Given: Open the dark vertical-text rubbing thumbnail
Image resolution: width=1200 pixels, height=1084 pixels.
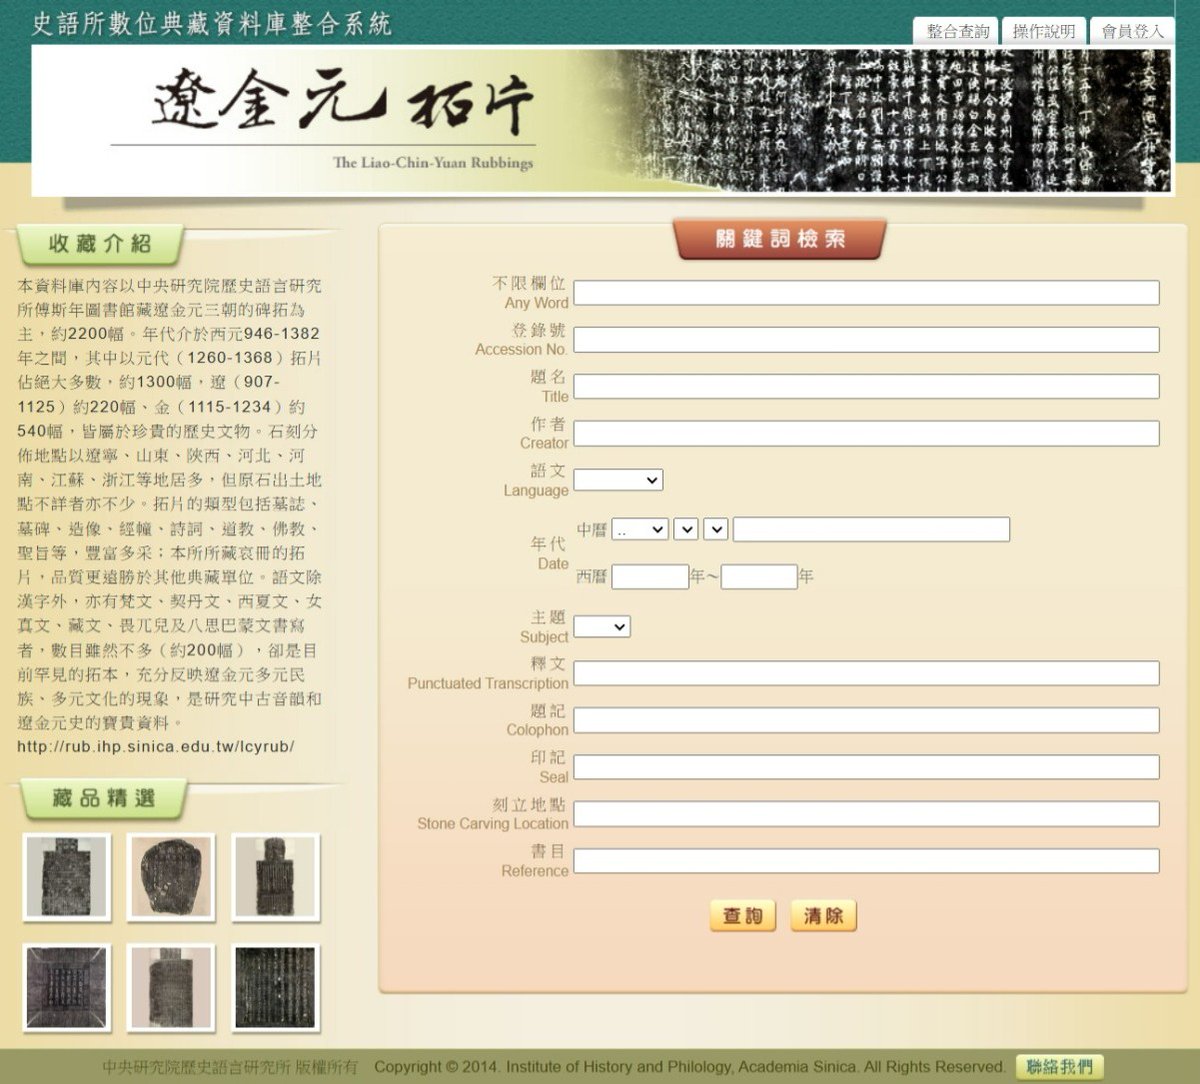Looking at the screenshot, I should click(276, 988).
